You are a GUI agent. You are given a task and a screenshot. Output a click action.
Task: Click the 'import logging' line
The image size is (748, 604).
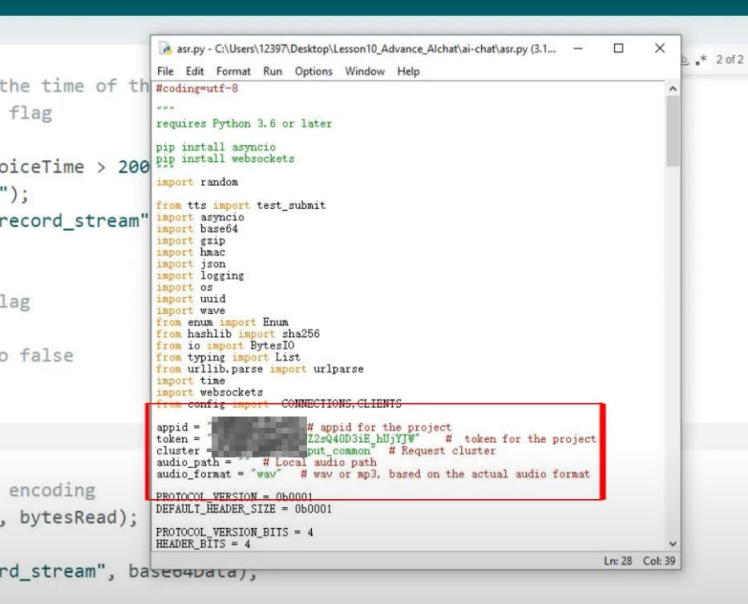click(x=200, y=276)
